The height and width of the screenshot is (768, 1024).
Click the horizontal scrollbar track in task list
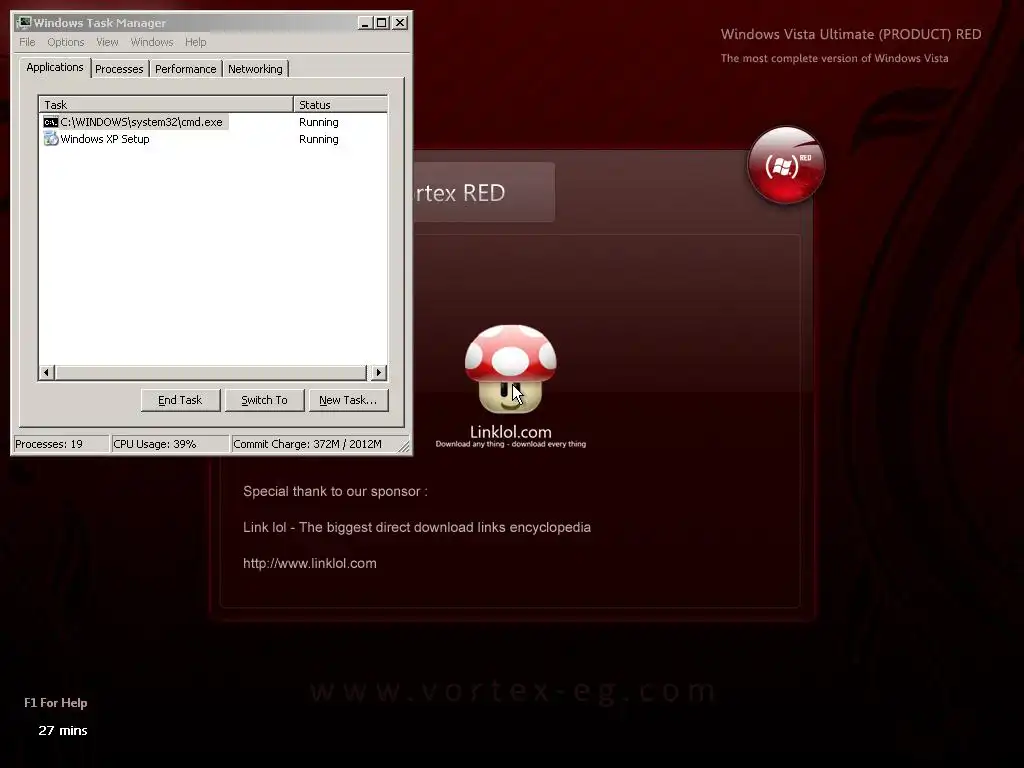[x=212, y=372]
